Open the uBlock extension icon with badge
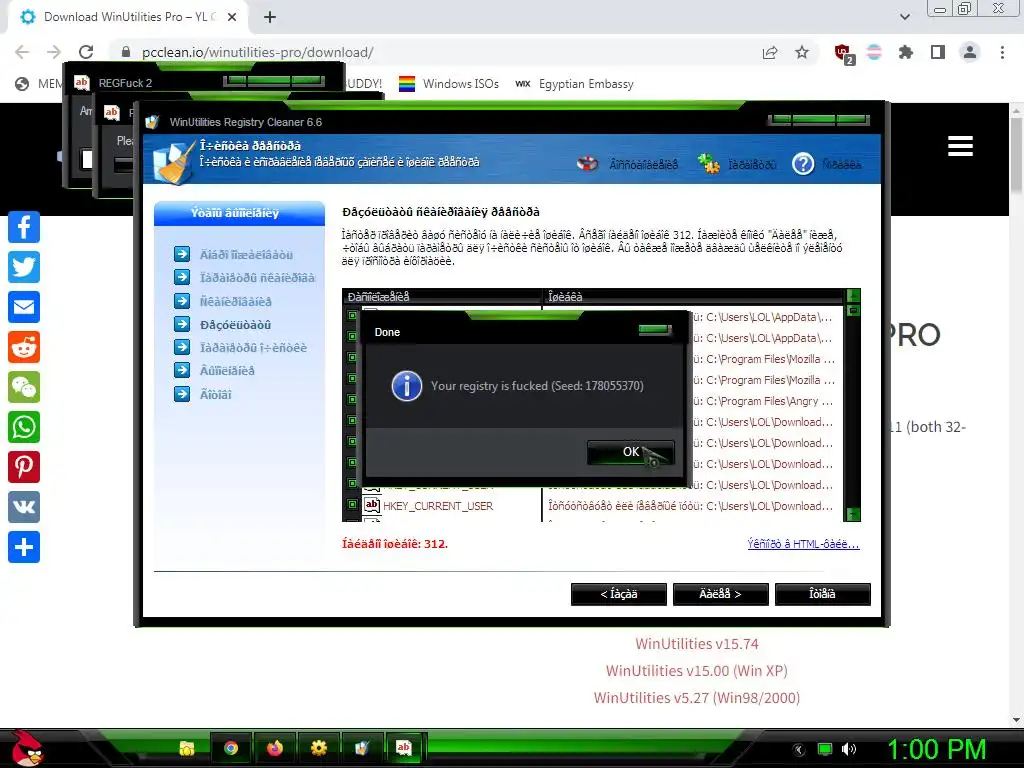This screenshot has height=768, width=1024. pyautogui.click(x=844, y=53)
